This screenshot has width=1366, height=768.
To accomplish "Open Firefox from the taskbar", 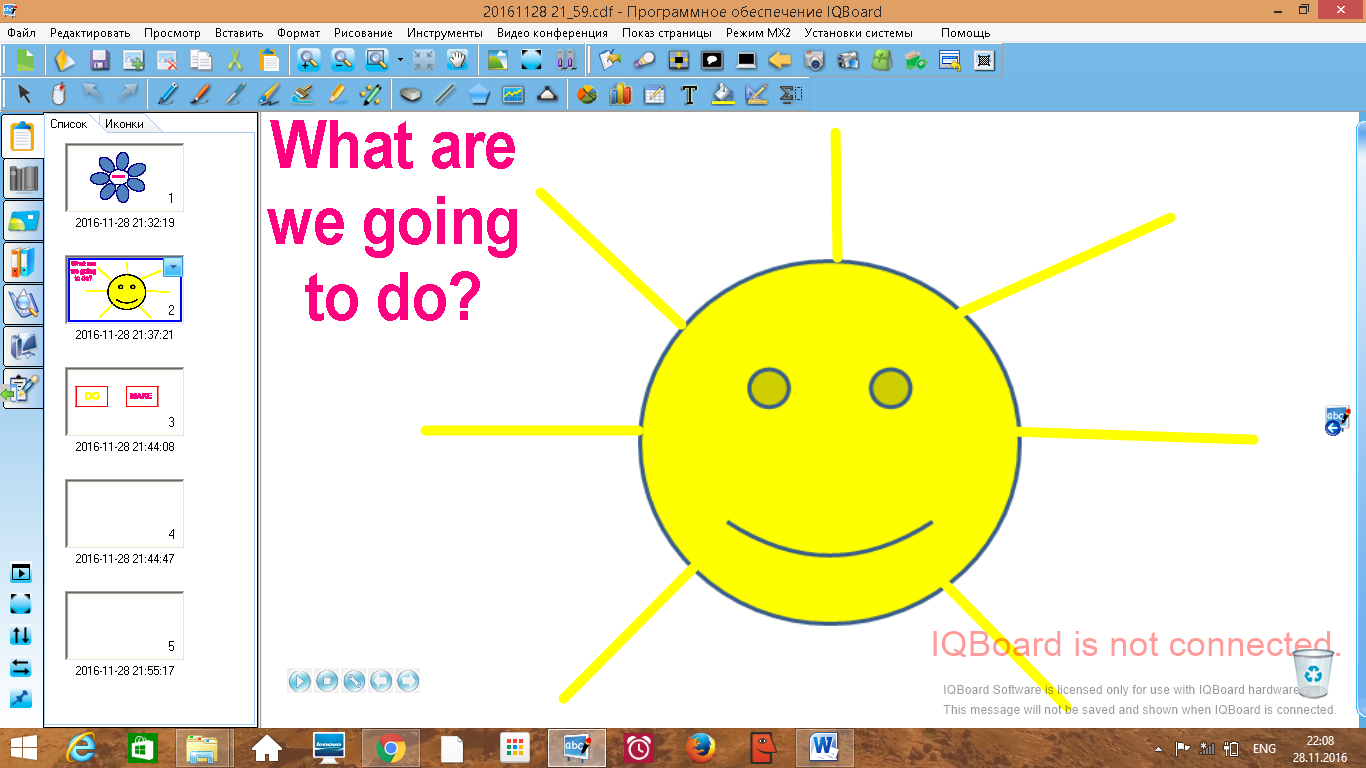I will [701, 747].
